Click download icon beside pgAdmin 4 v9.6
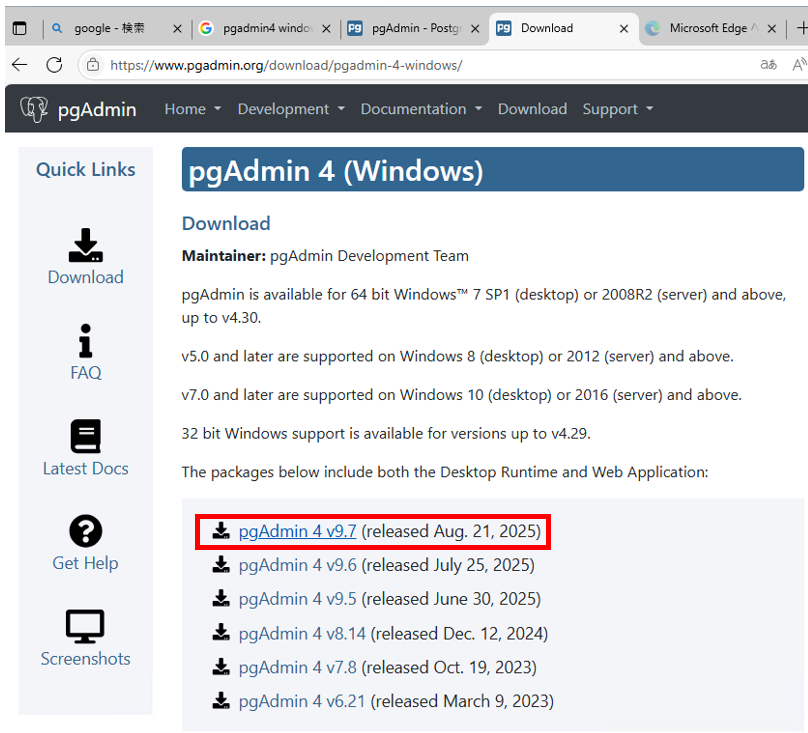808x733 pixels. (221, 564)
